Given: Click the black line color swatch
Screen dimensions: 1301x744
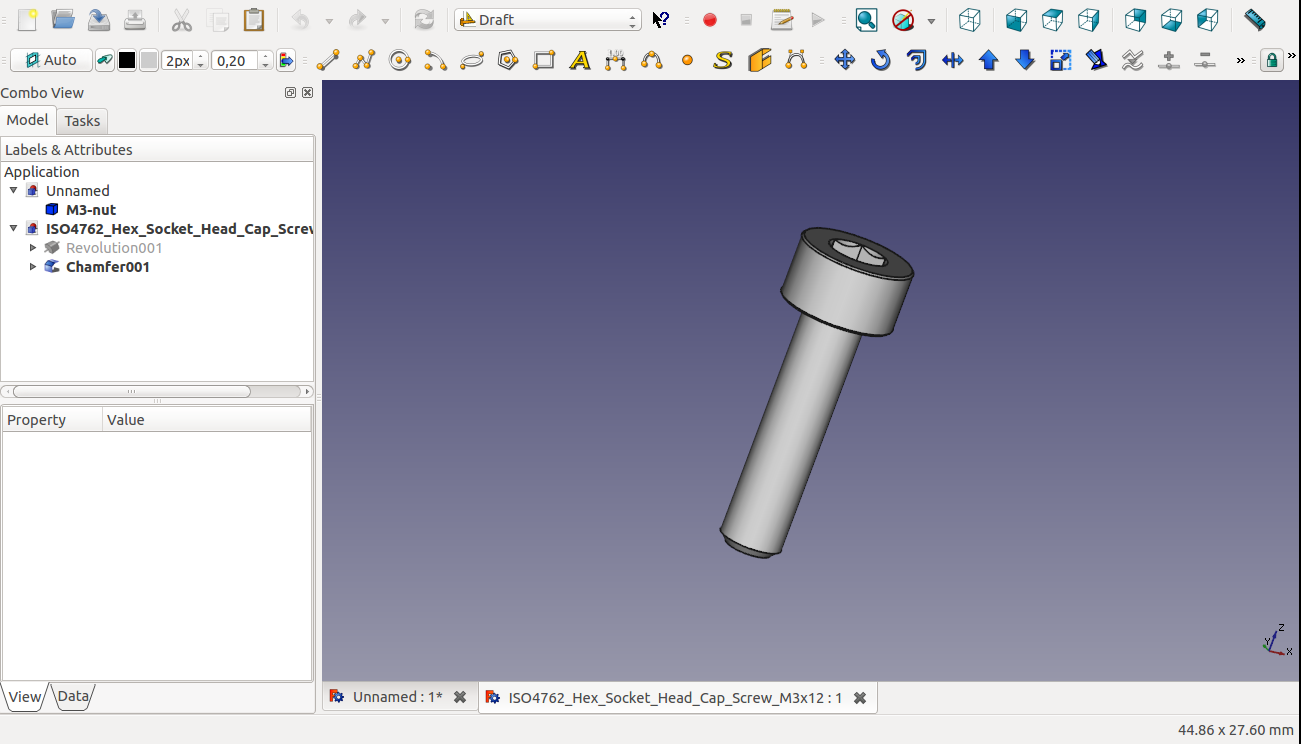Looking at the screenshot, I should tap(127, 61).
